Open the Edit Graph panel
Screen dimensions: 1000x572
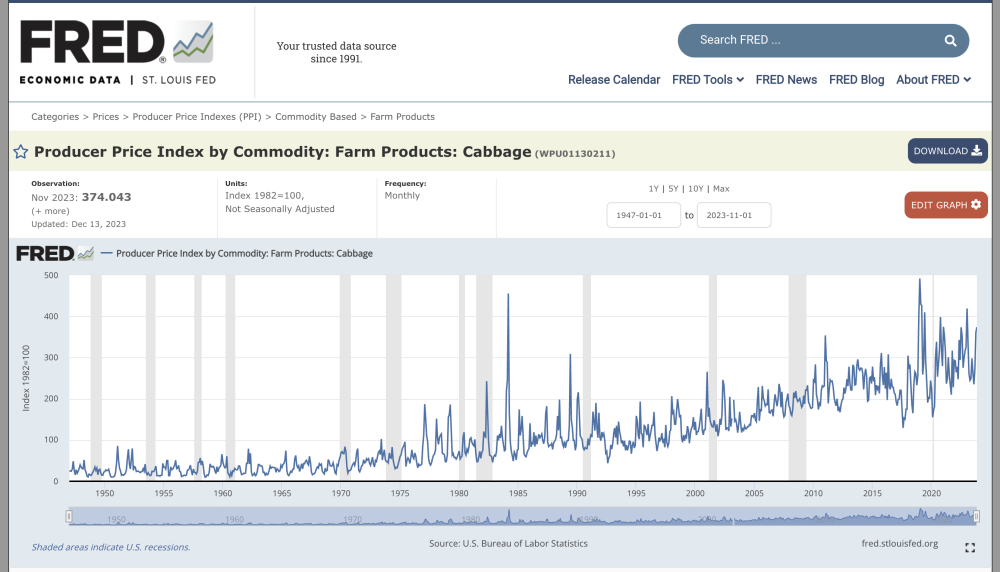pyautogui.click(x=945, y=205)
